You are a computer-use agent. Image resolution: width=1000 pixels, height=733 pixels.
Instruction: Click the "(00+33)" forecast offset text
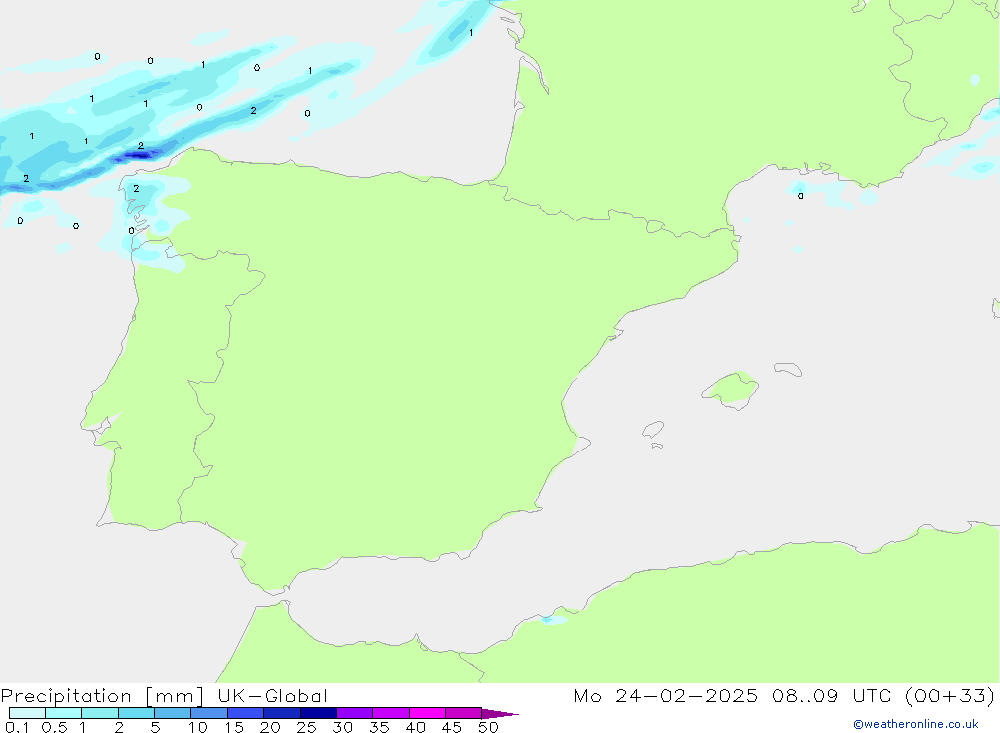(950, 695)
